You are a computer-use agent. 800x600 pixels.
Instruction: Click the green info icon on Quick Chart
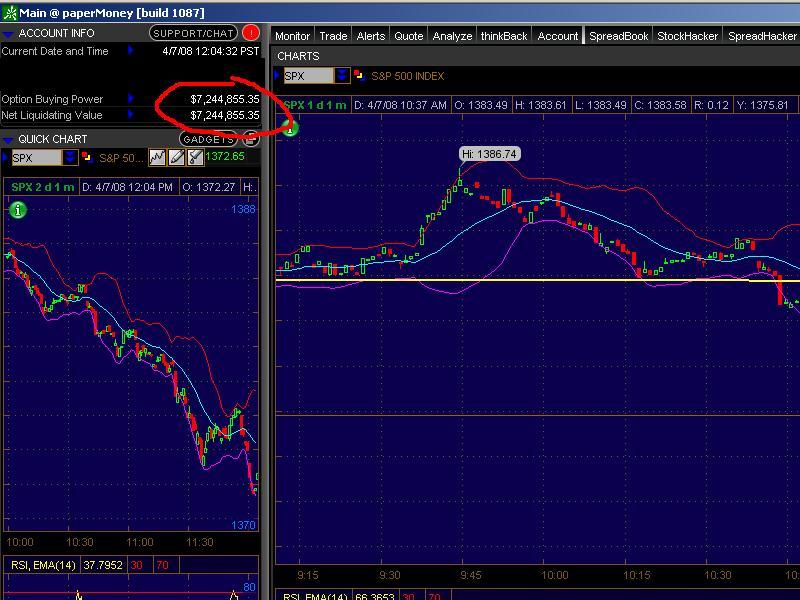(18, 209)
